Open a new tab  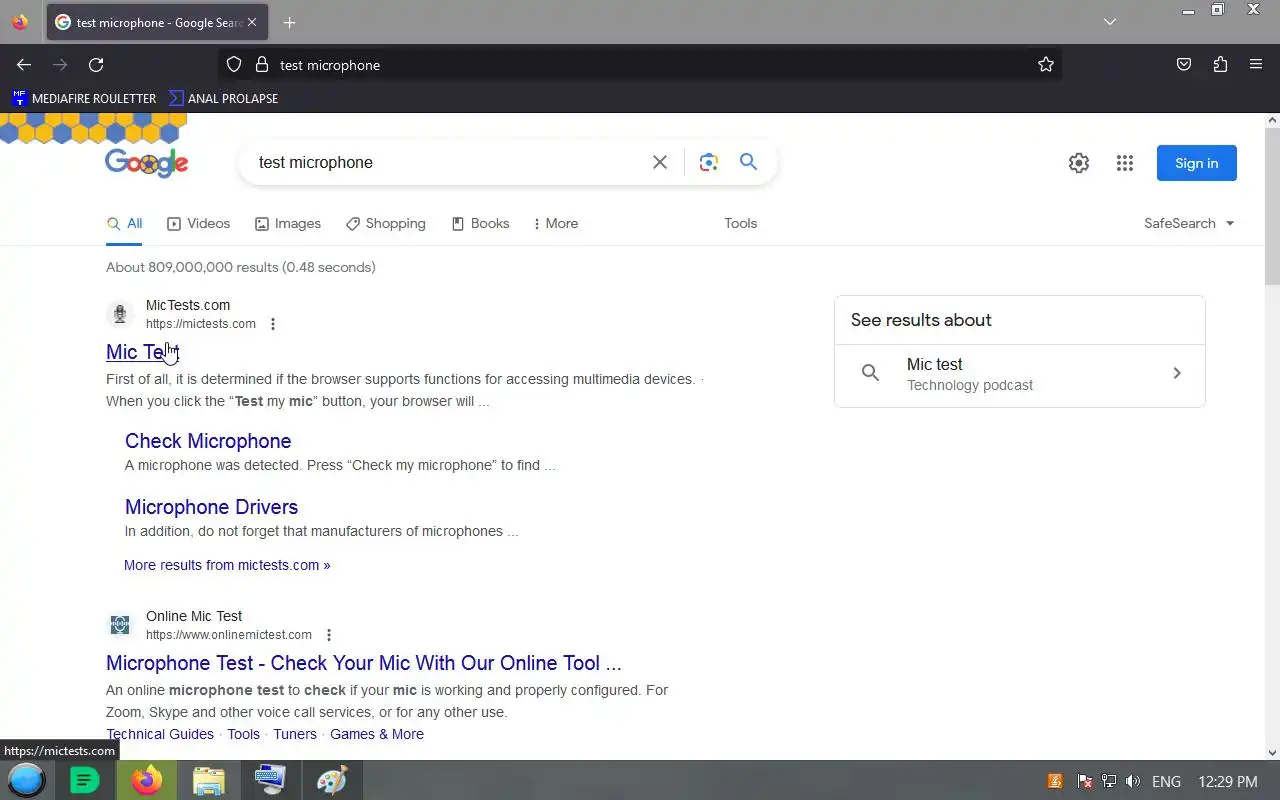tap(289, 22)
